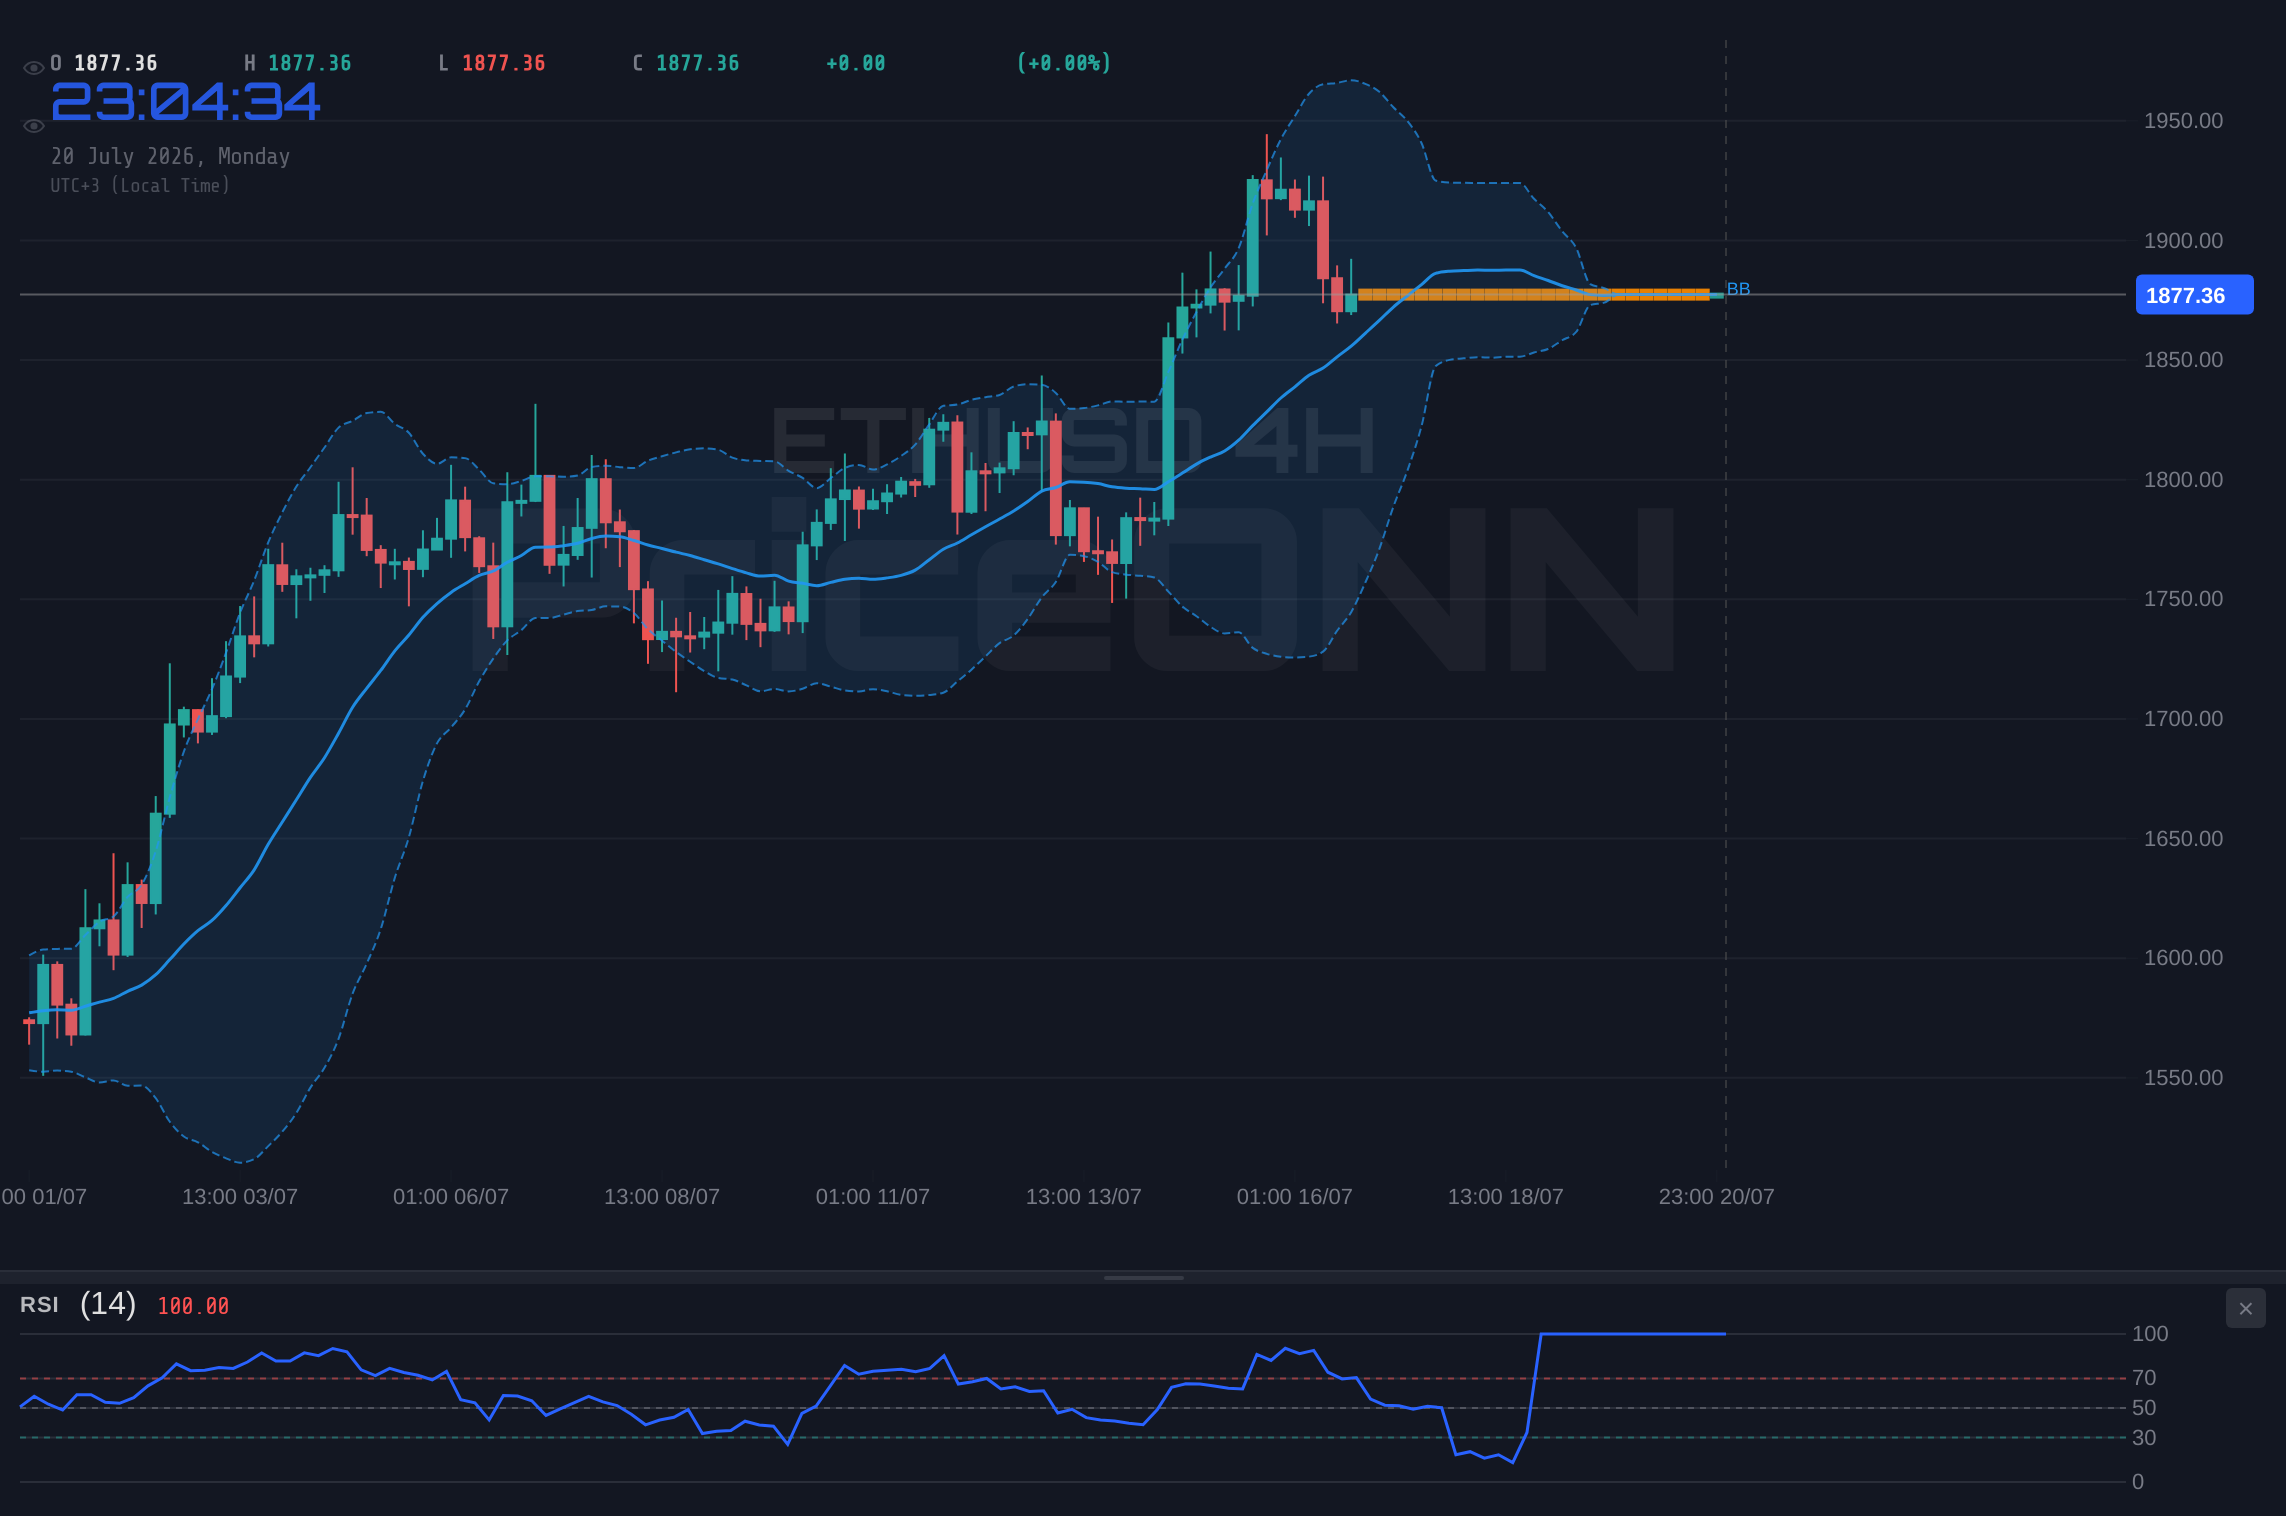Click the Close value 1877.36

point(698,63)
